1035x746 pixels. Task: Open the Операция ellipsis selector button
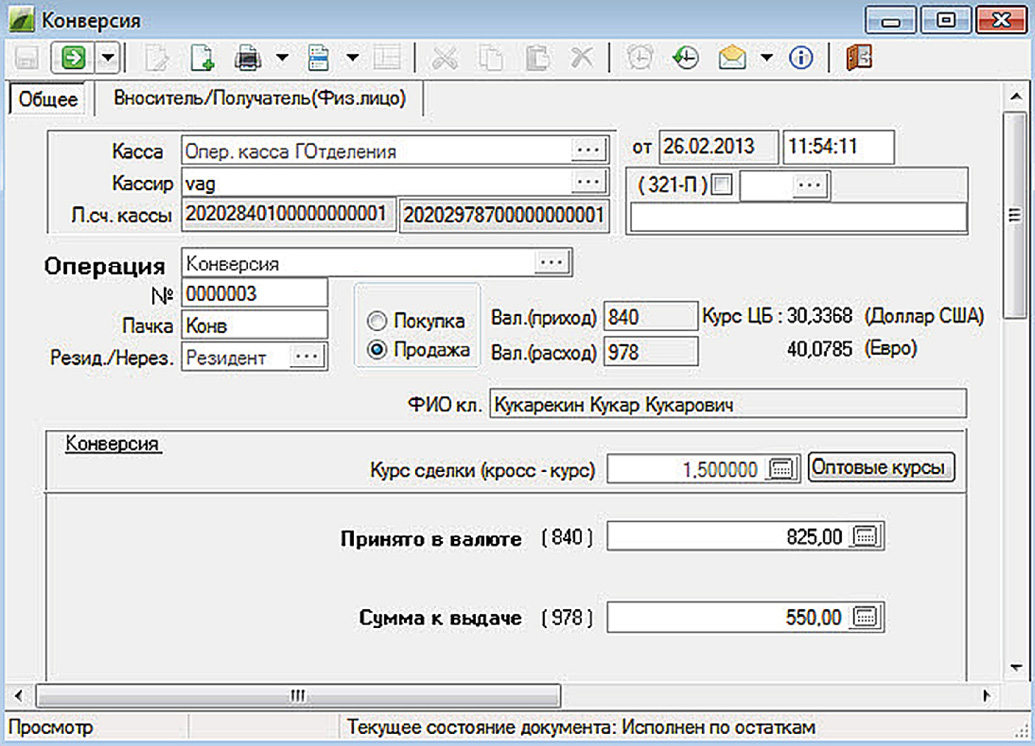click(x=552, y=263)
